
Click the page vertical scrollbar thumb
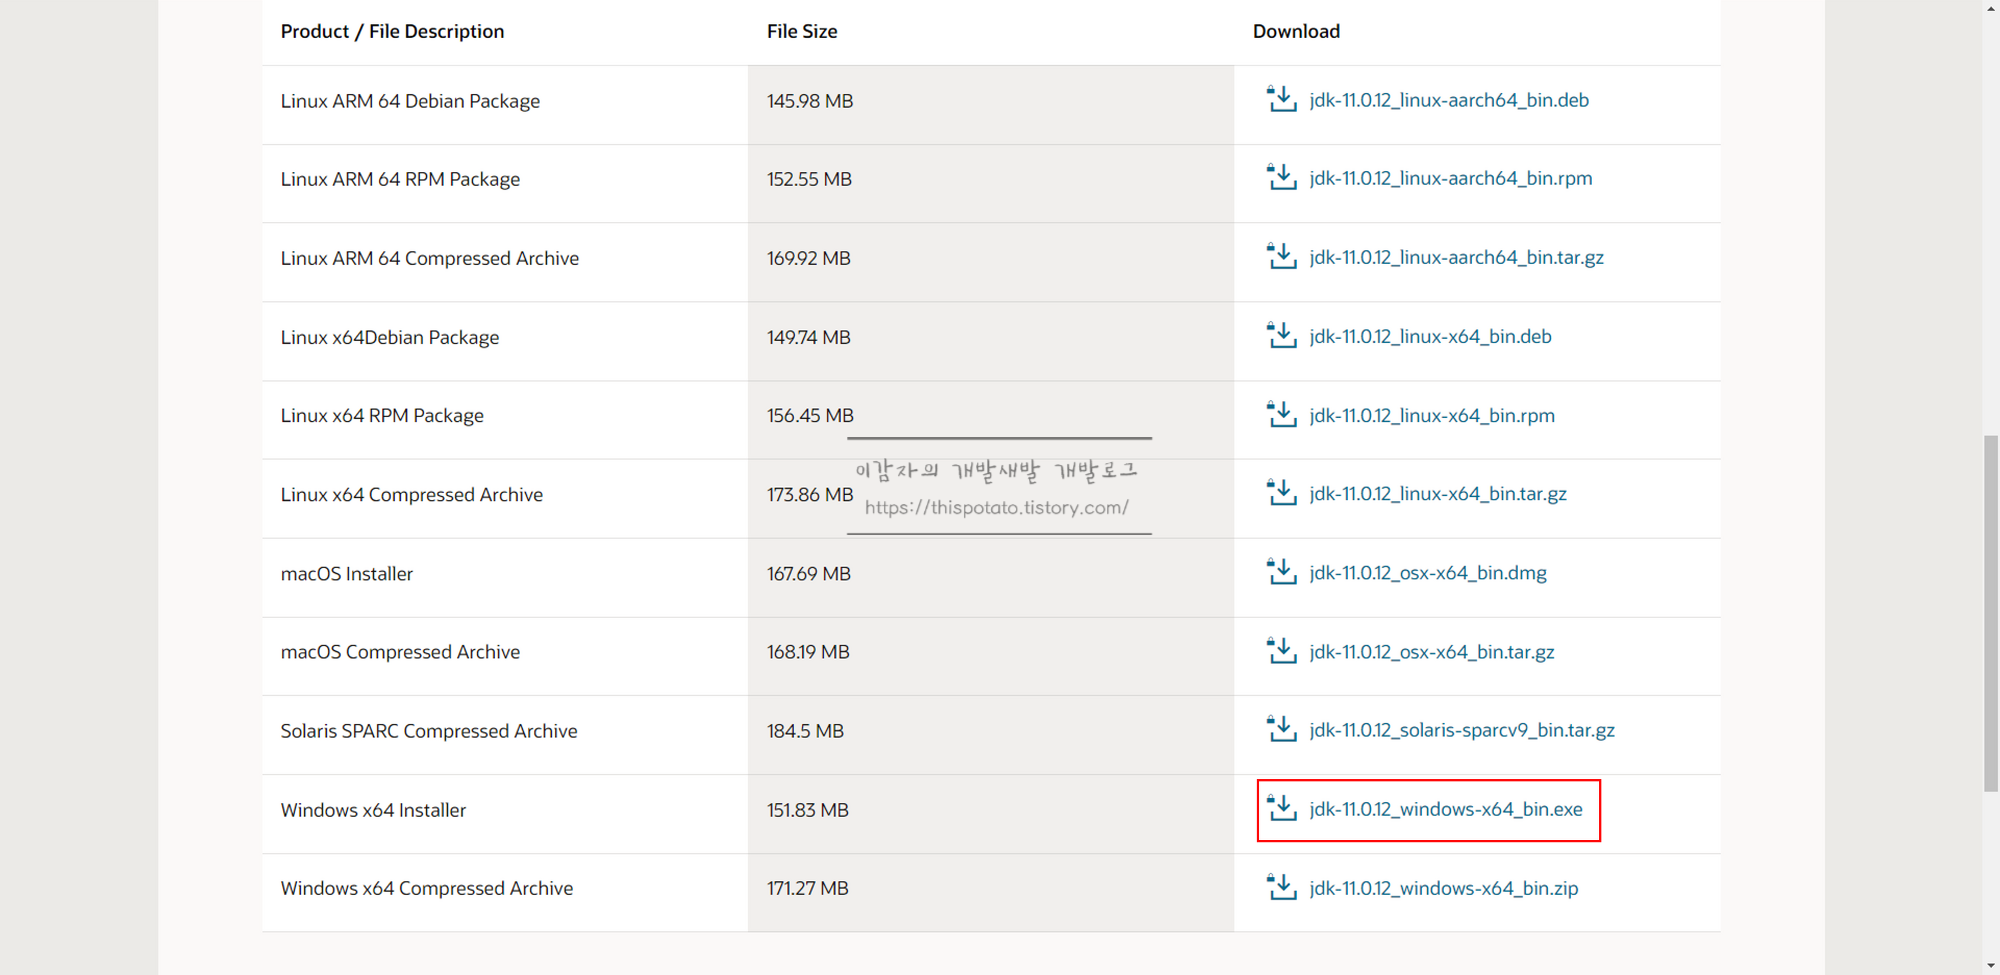(x=1991, y=613)
